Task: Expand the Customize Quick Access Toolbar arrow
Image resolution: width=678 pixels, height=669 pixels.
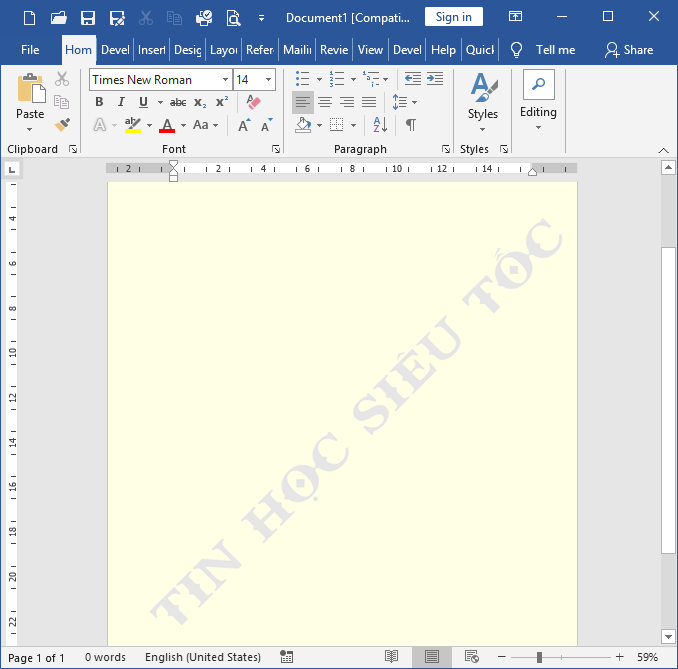Action: pyautogui.click(x=261, y=18)
